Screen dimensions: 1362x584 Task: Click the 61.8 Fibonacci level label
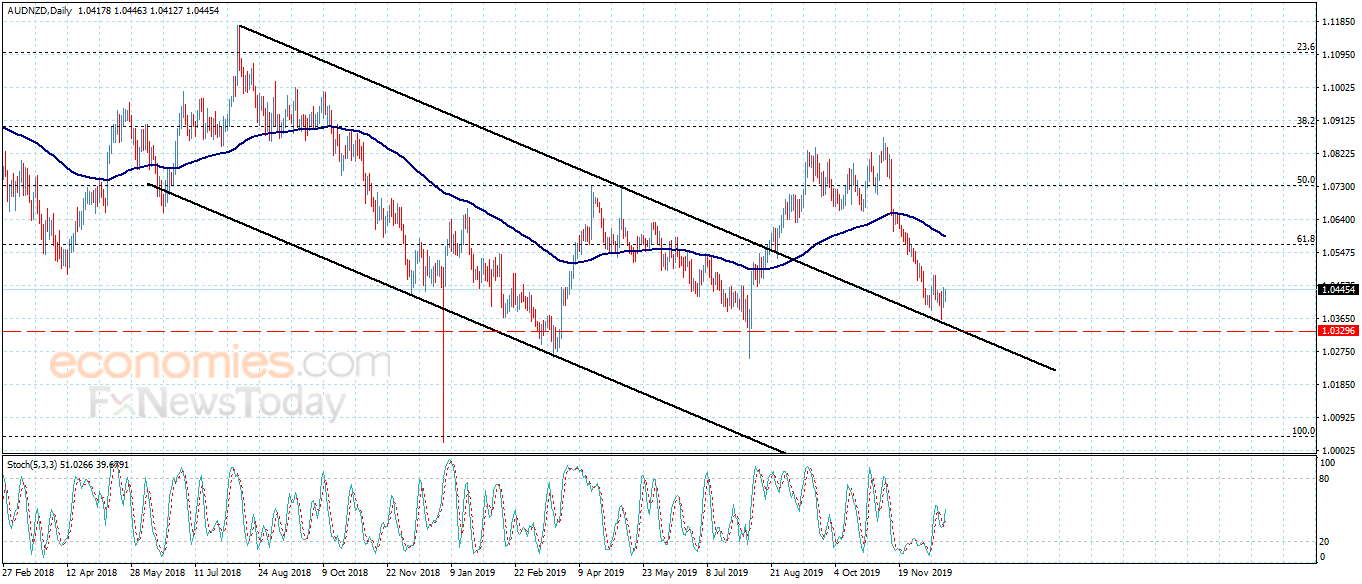coord(1305,239)
